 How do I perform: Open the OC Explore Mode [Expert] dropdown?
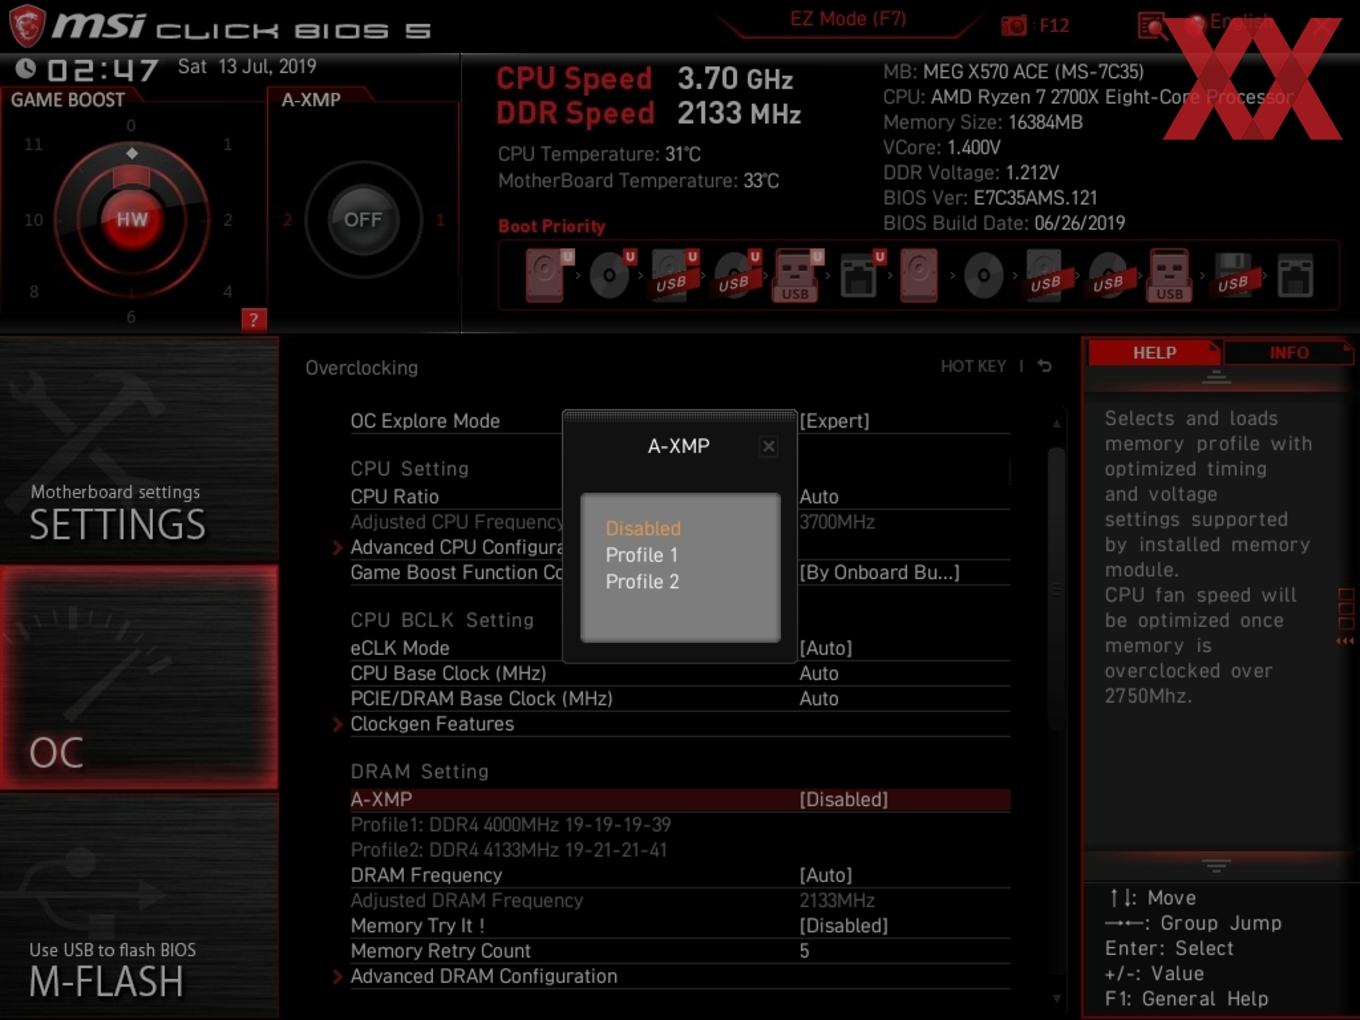tap(834, 421)
